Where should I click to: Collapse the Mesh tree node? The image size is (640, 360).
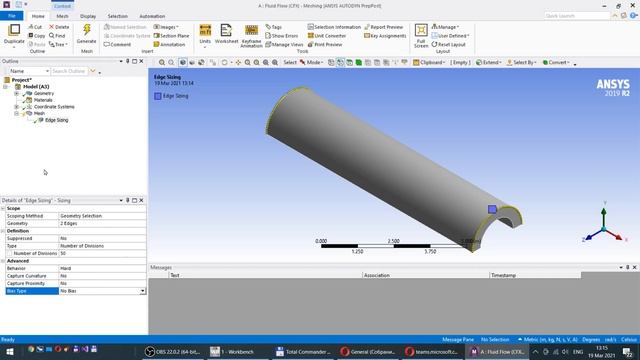[16, 113]
